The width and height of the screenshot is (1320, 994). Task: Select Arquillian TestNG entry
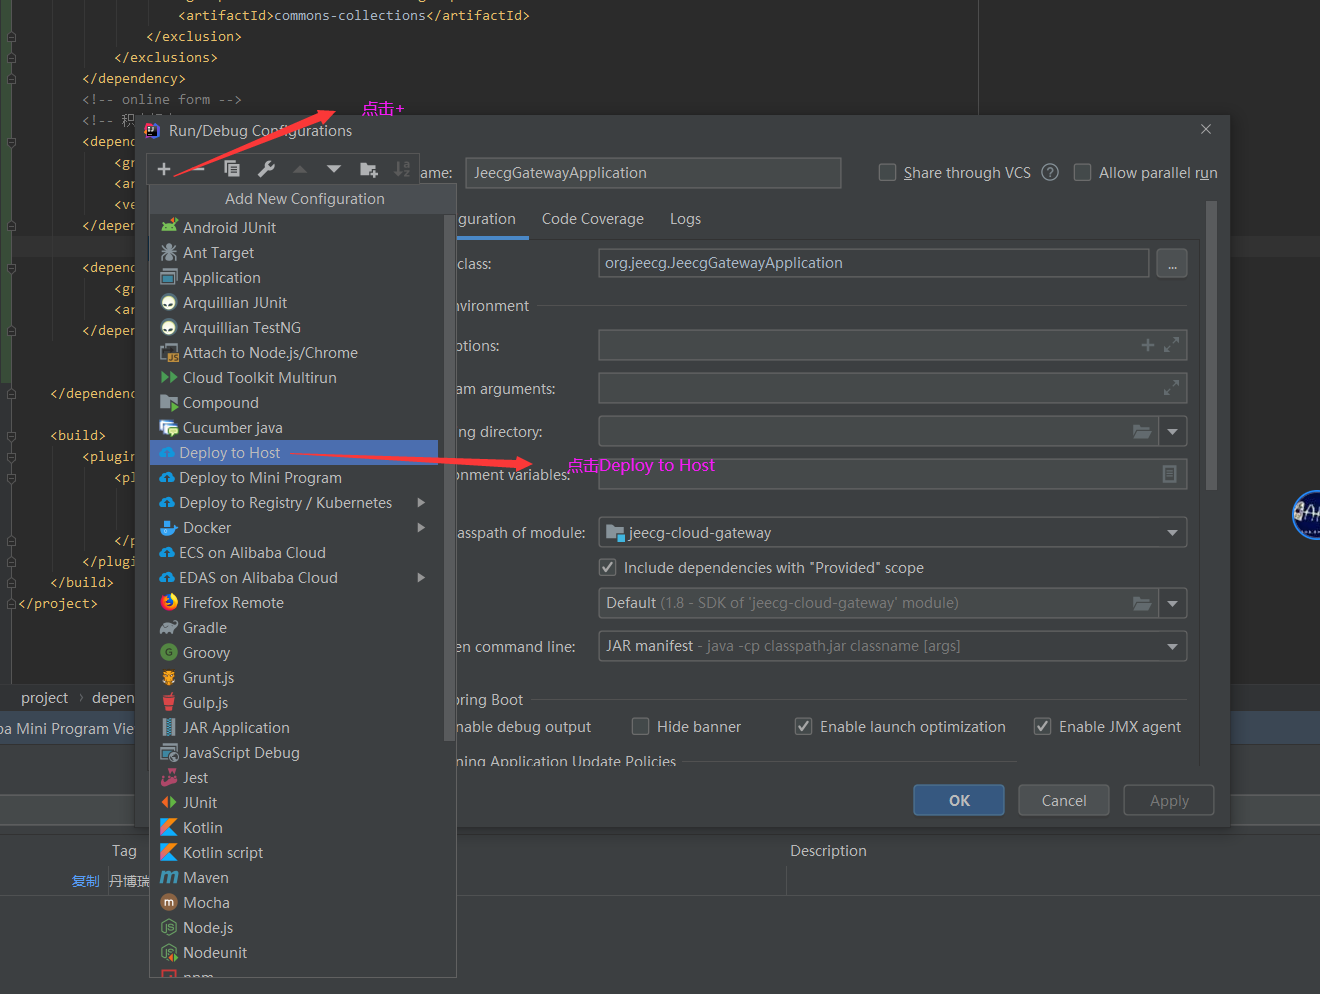[x=294, y=327]
